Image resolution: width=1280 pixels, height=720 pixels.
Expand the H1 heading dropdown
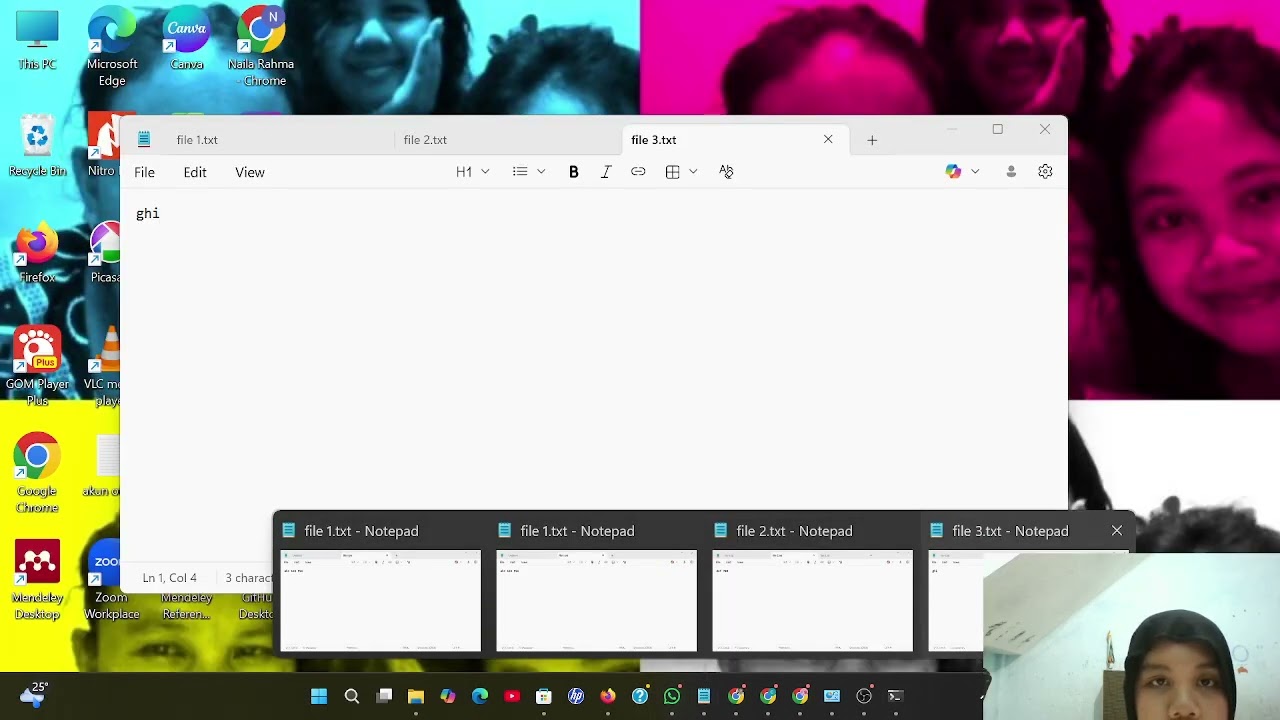(x=473, y=172)
